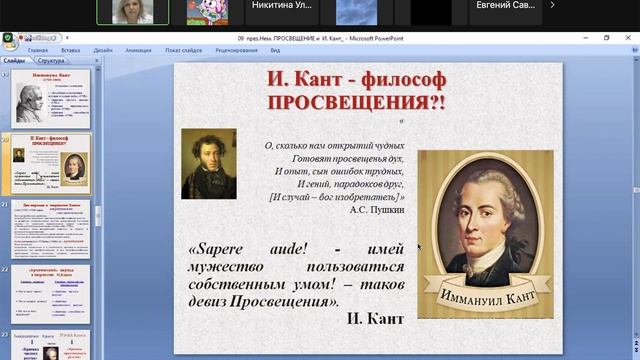Switch to the Дизайн ribbon tab
640x360 pixels.
click(x=103, y=50)
